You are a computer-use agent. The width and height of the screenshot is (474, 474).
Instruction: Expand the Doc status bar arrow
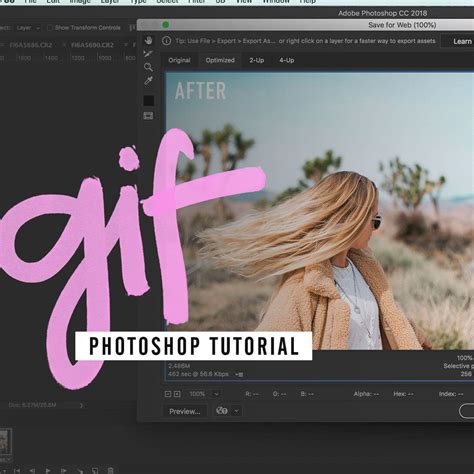(x=81, y=405)
